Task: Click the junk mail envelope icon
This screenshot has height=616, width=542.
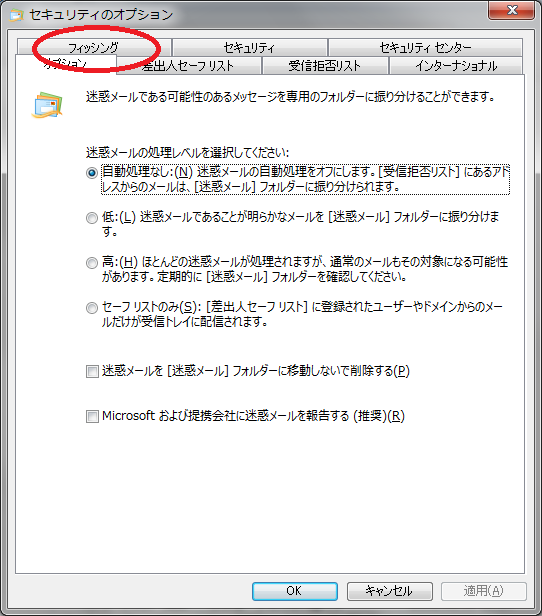Action: (x=47, y=105)
